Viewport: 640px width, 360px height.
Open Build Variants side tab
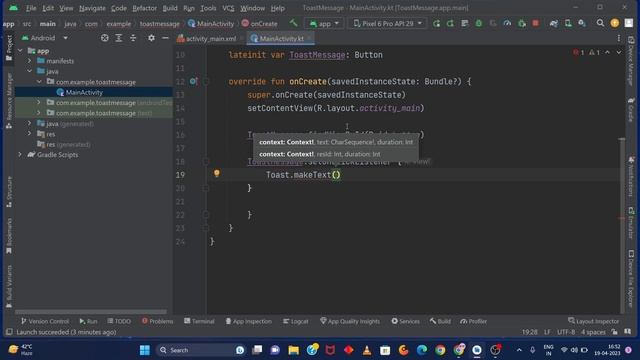(x=9, y=286)
